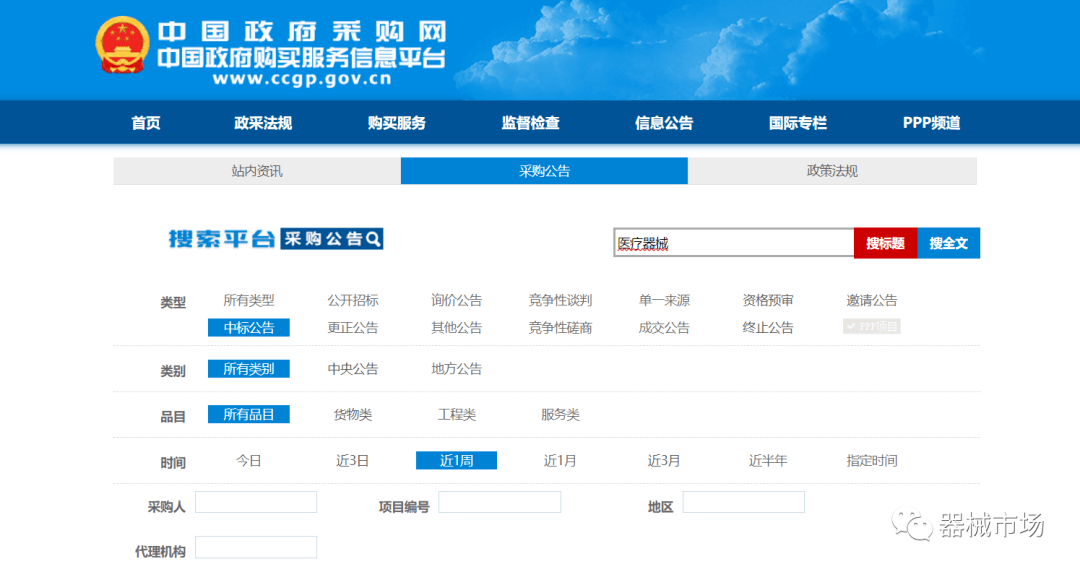
Task: Open 信息公告 navigation item
Action: pyautogui.click(x=664, y=123)
